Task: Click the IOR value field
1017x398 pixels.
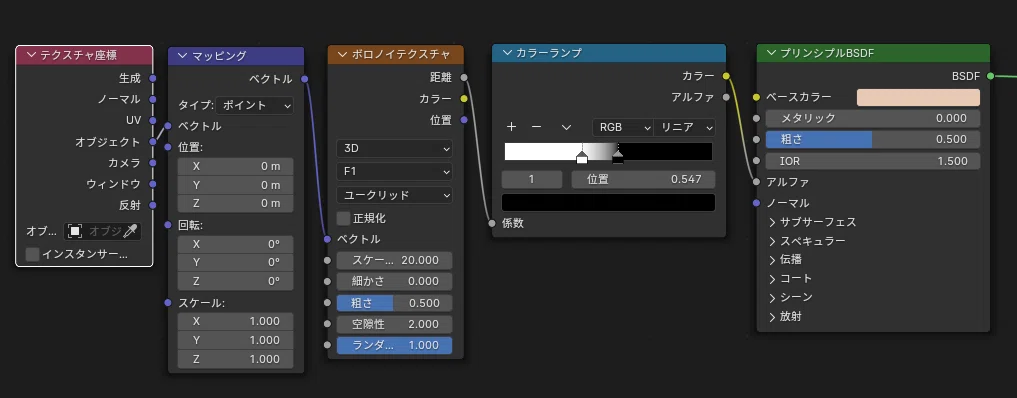Action: 873,161
